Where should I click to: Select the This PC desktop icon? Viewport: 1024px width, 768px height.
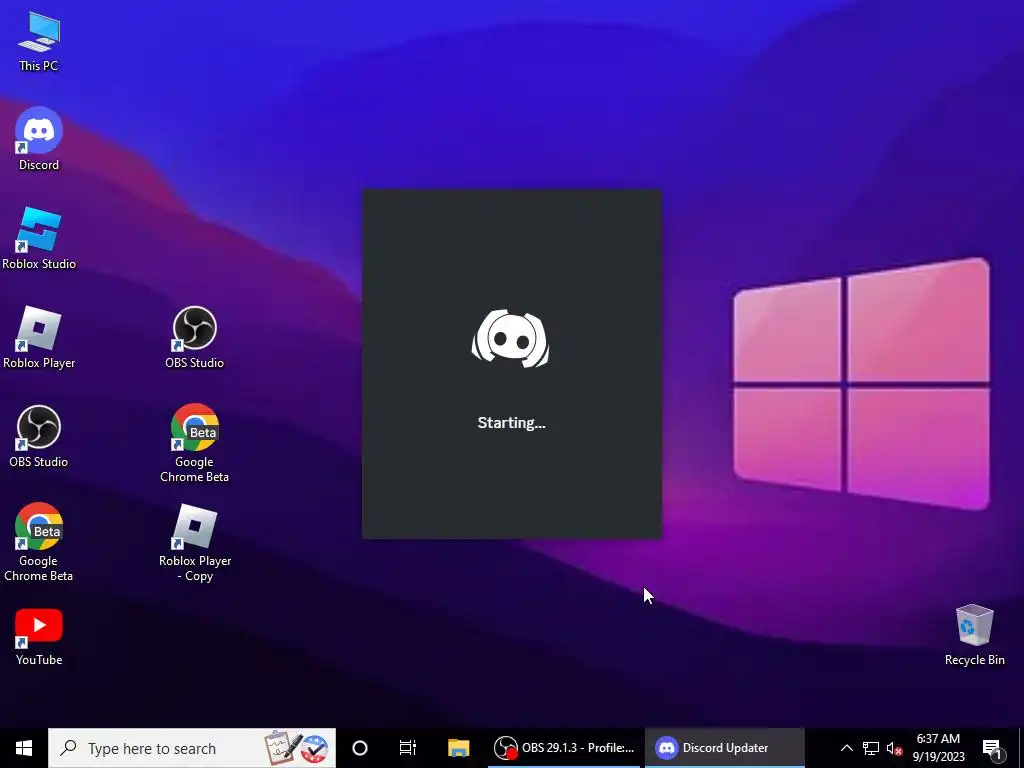[39, 40]
